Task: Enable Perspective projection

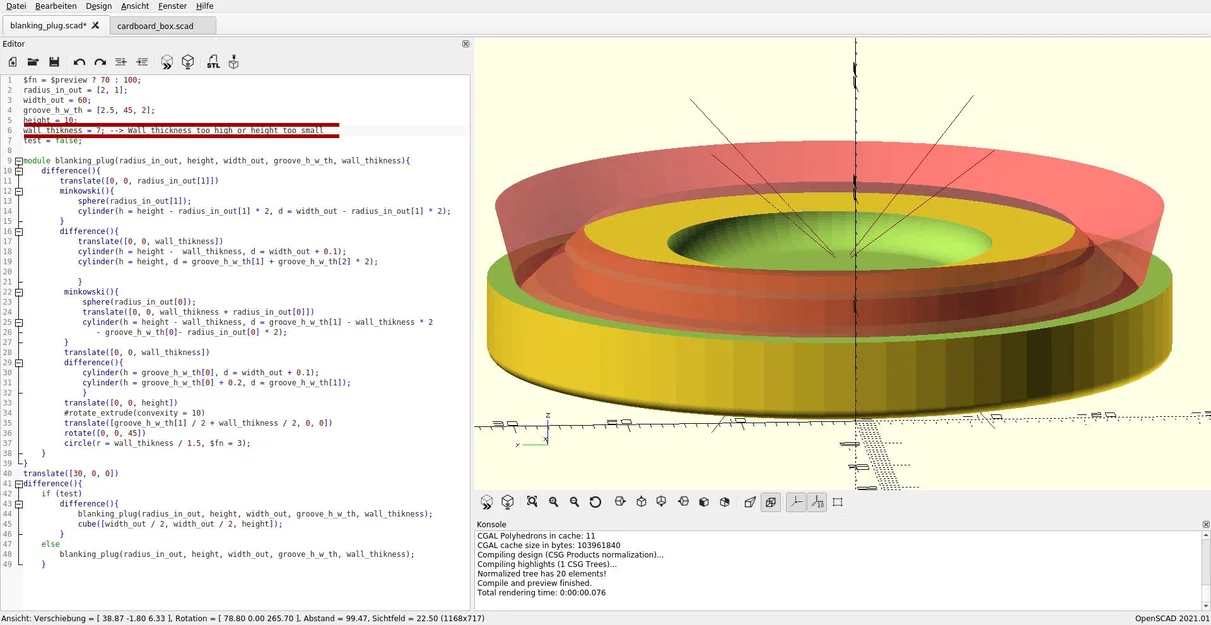Action: tap(750, 502)
